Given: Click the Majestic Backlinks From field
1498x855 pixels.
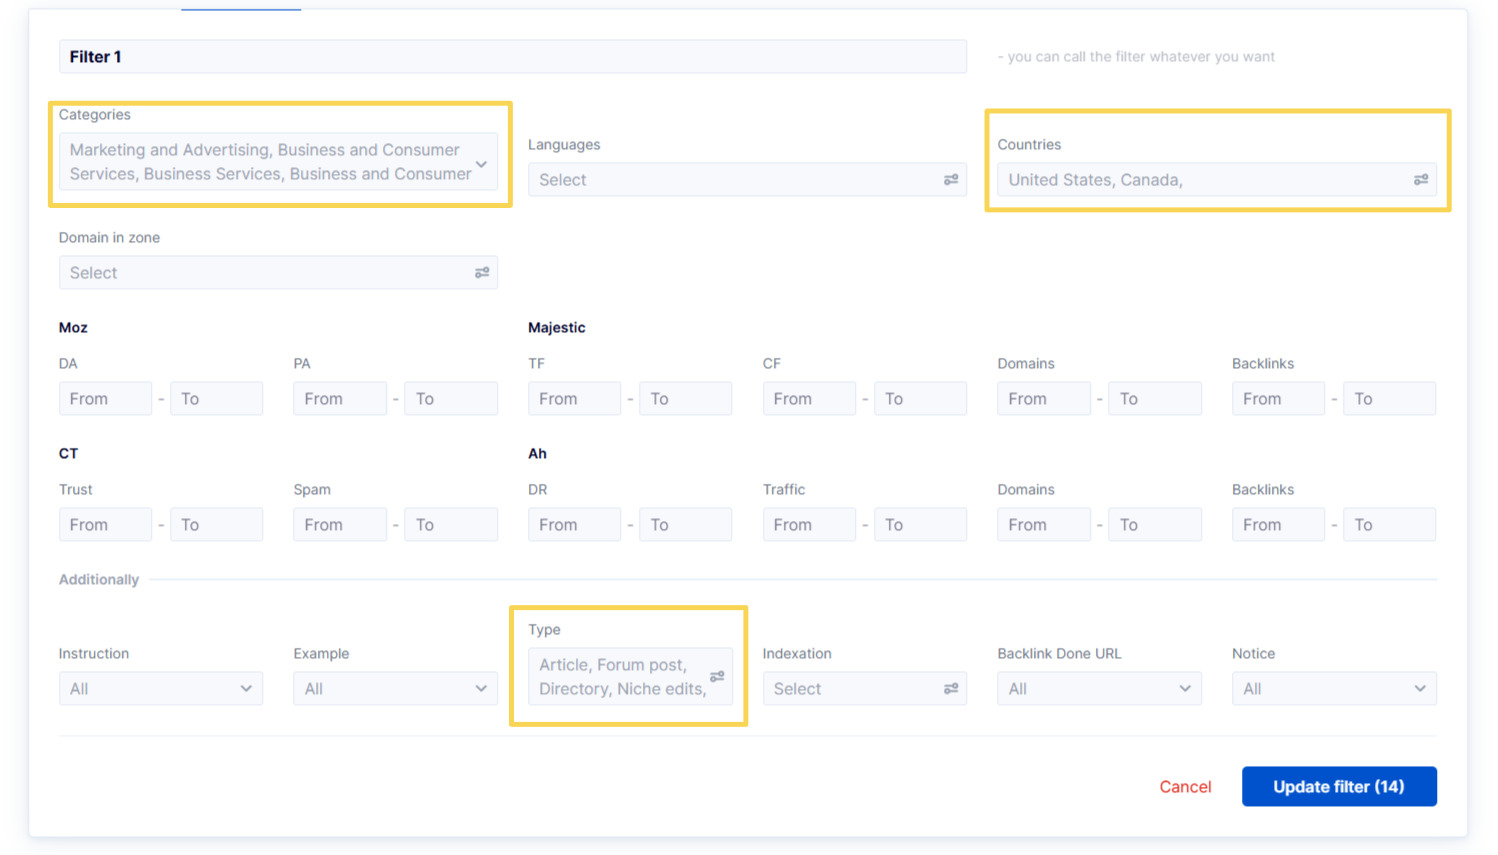Looking at the screenshot, I should coord(1278,398).
